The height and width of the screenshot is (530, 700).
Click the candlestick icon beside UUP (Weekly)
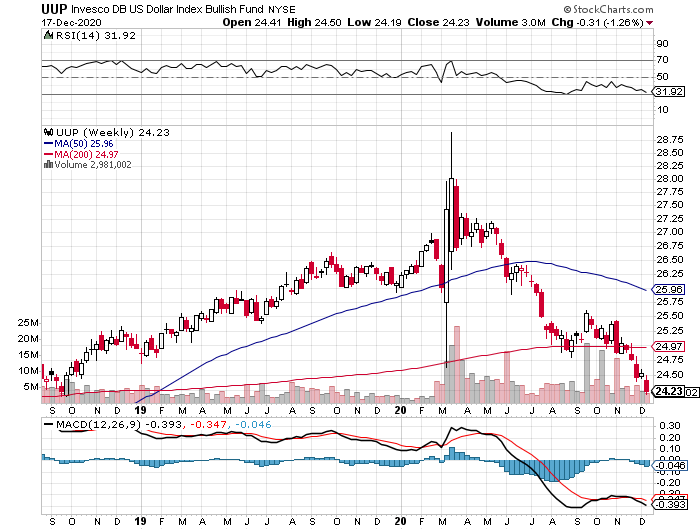tap(48, 132)
